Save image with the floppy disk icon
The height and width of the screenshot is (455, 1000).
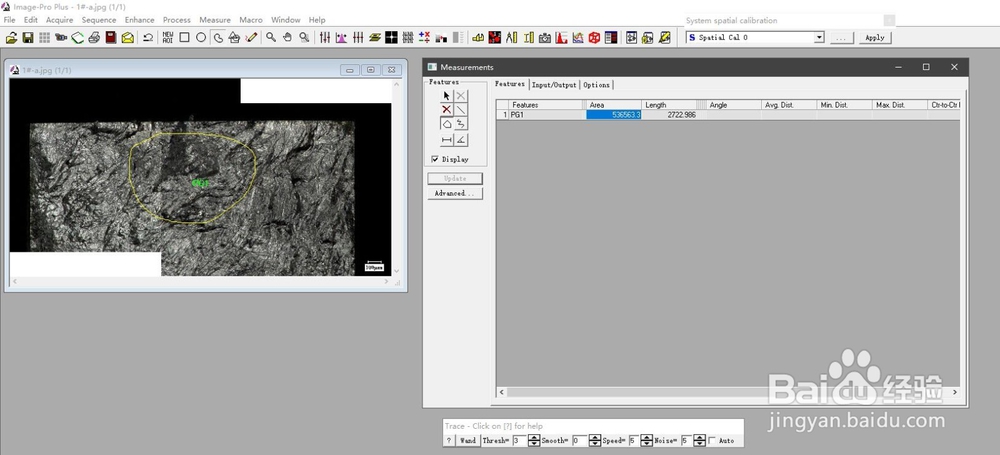28,38
